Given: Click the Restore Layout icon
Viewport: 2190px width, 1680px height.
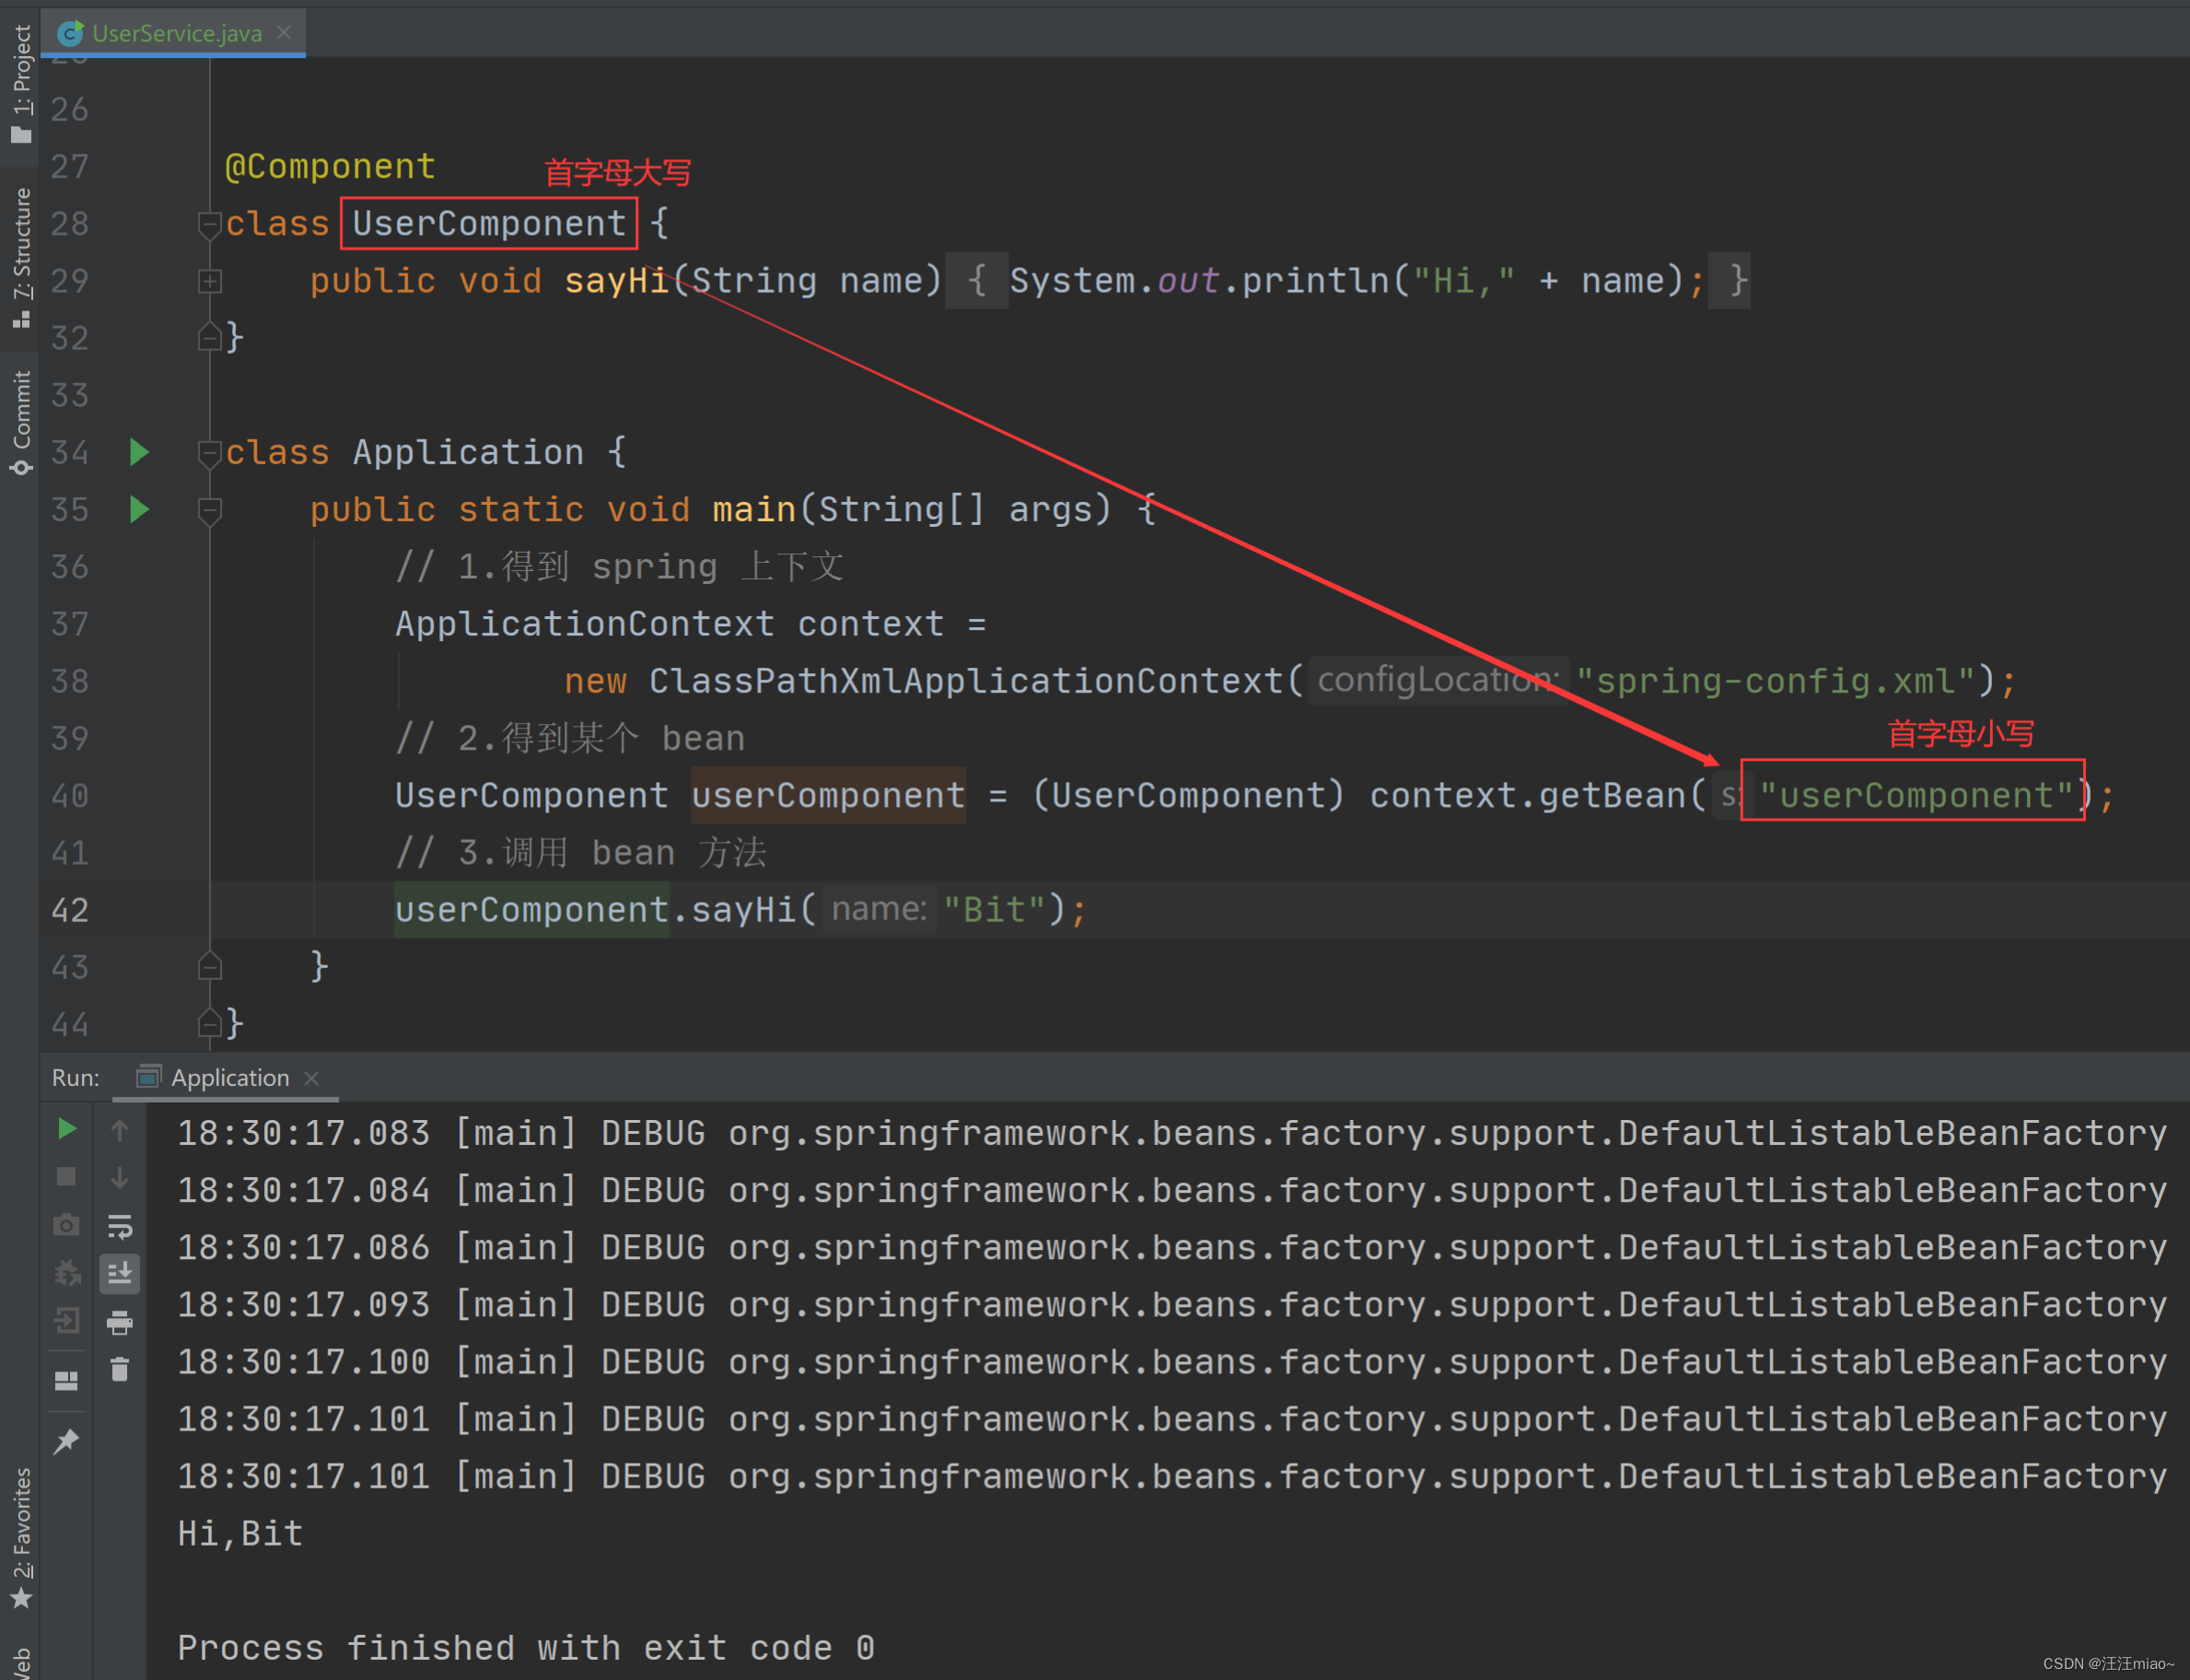Looking at the screenshot, I should [66, 1381].
